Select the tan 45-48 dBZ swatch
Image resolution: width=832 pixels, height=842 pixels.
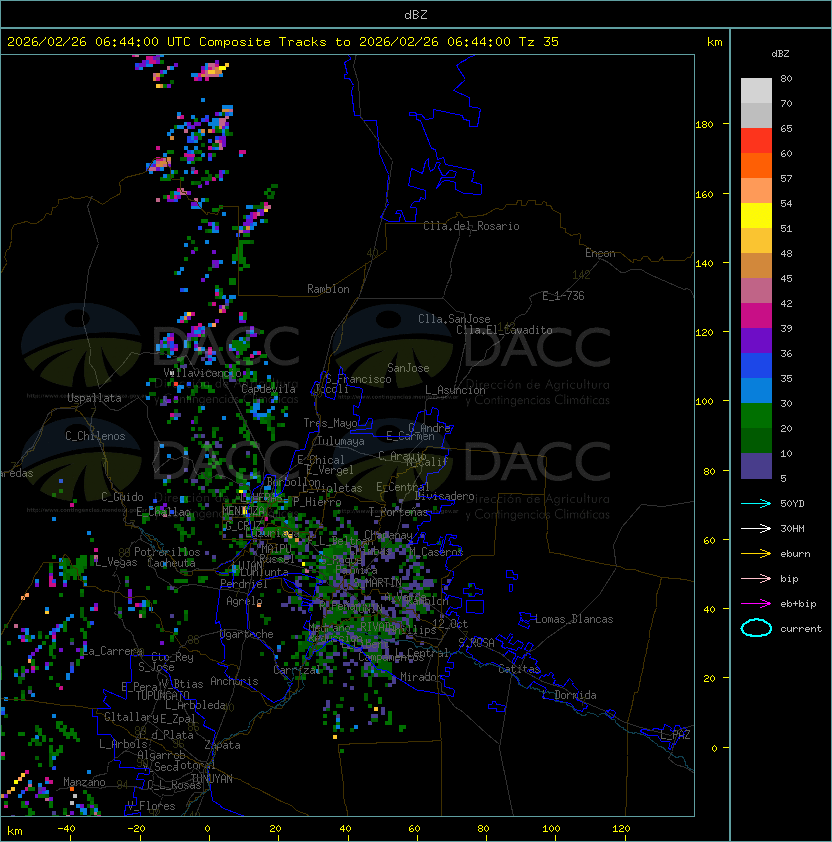(x=756, y=265)
